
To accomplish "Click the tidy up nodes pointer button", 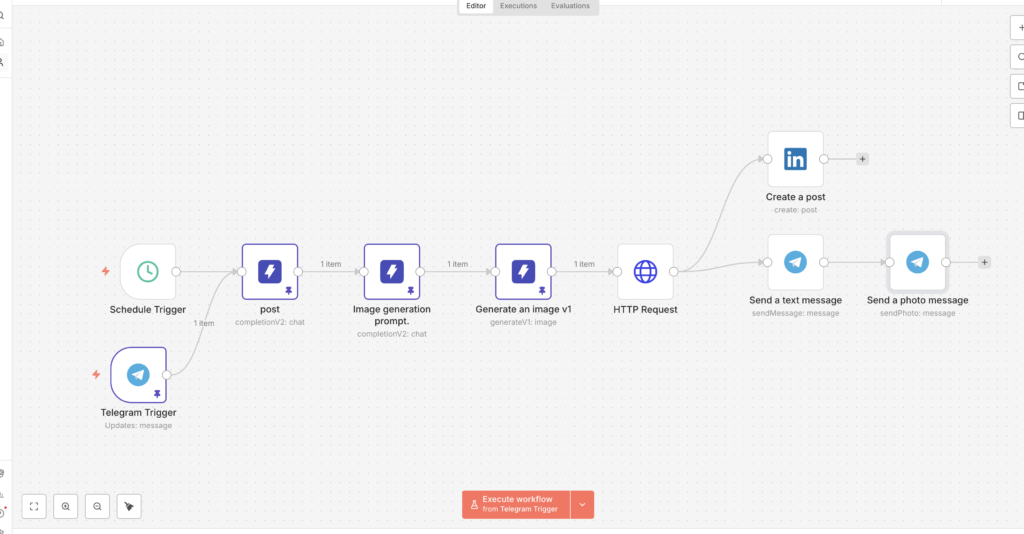I will pyautogui.click(x=129, y=506).
